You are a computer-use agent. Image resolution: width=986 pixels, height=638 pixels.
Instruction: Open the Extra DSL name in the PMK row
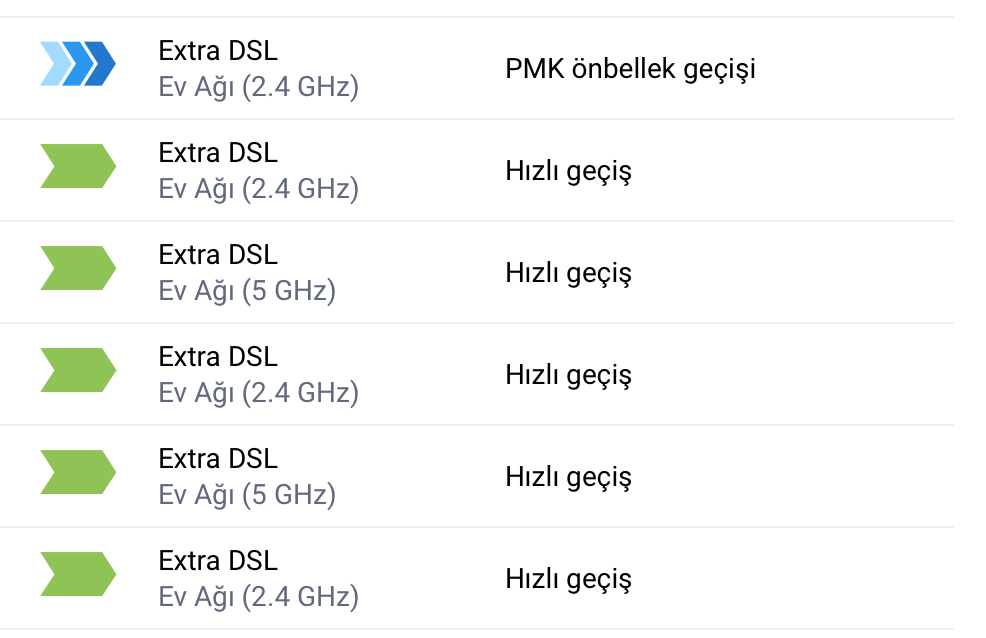218,51
